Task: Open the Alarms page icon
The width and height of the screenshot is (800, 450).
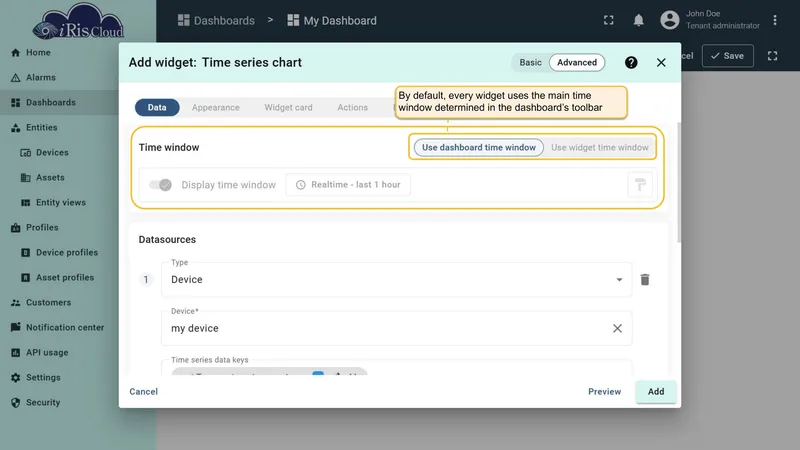Action: click(15, 78)
